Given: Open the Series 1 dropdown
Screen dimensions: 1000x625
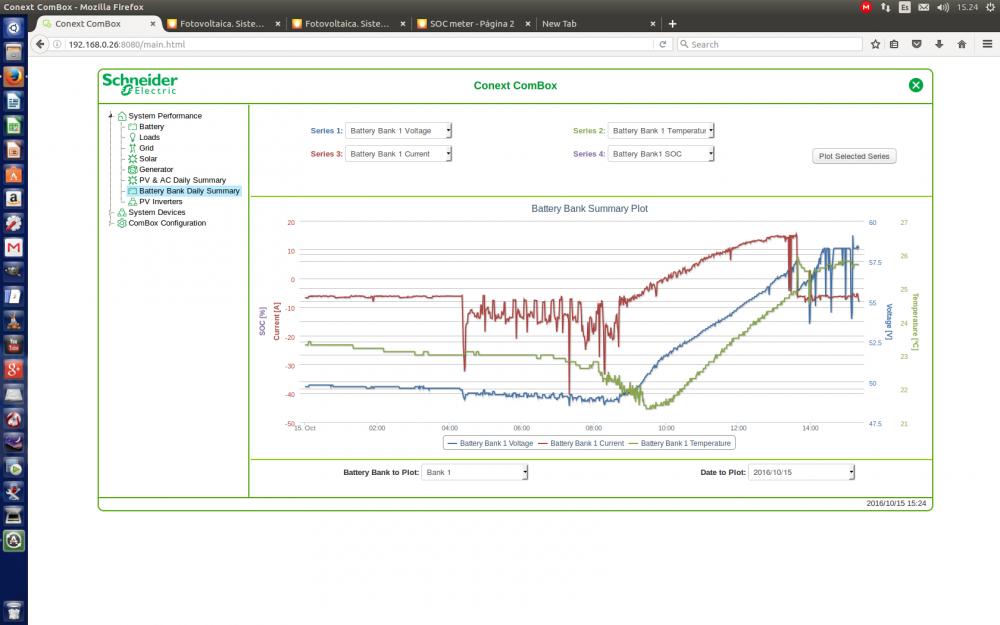Looking at the screenshot, I should pyautogui.click(x=399, y=131).
